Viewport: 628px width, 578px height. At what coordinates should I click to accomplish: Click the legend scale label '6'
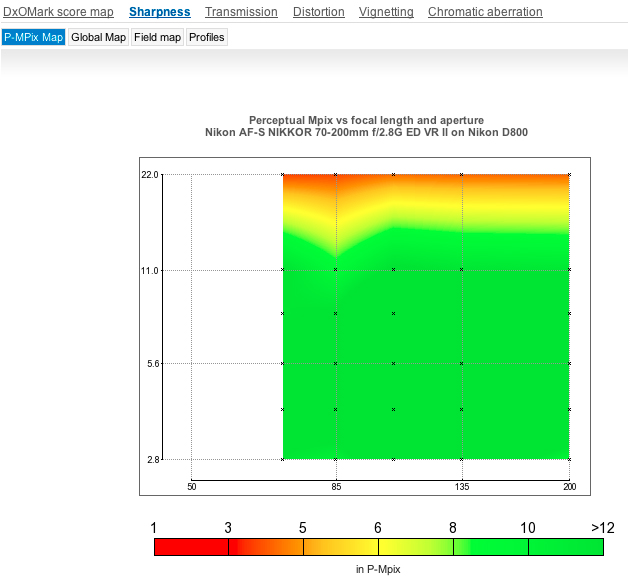(378, 528)
